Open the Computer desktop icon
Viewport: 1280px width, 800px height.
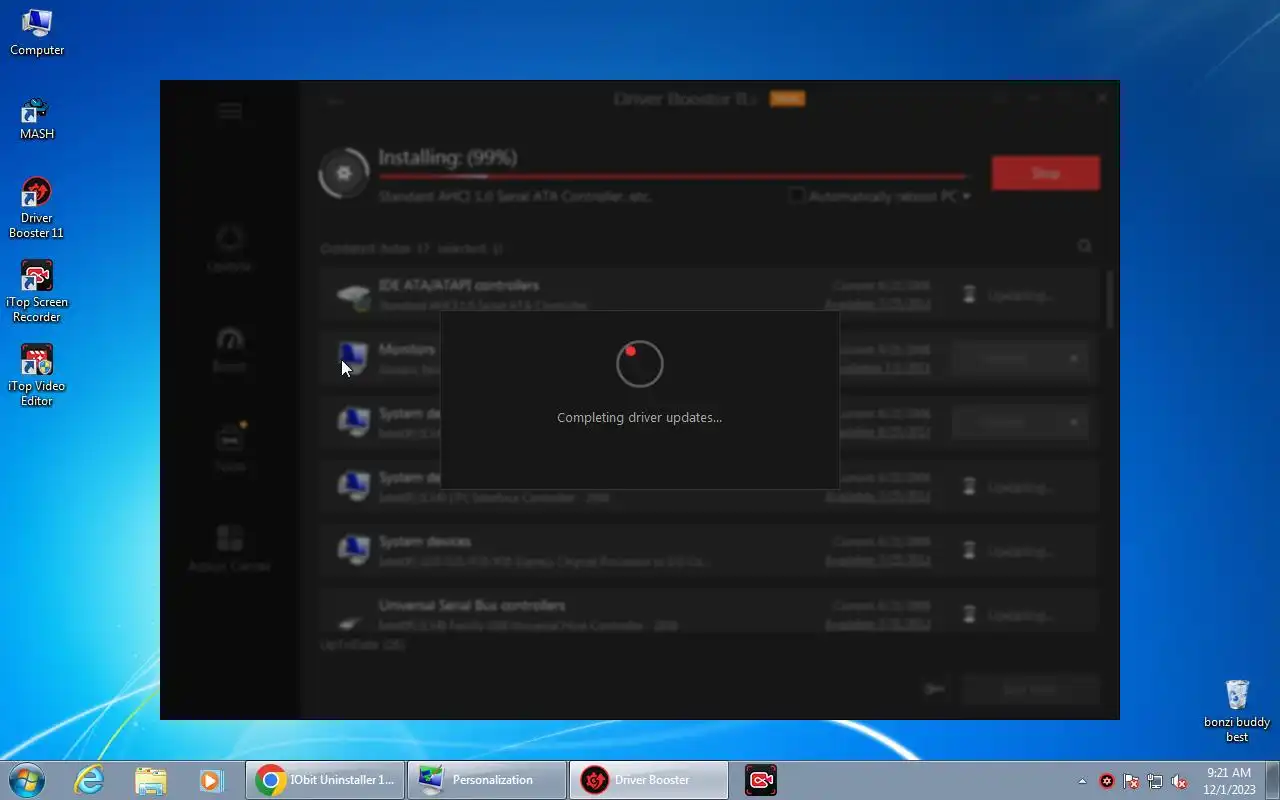pyautogui.click(x=37, y=32)
